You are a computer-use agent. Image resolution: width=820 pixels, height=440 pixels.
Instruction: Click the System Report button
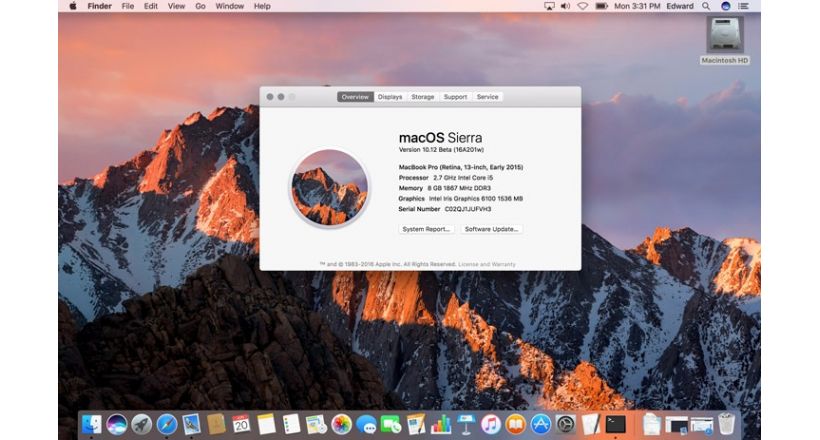[426, 229]
